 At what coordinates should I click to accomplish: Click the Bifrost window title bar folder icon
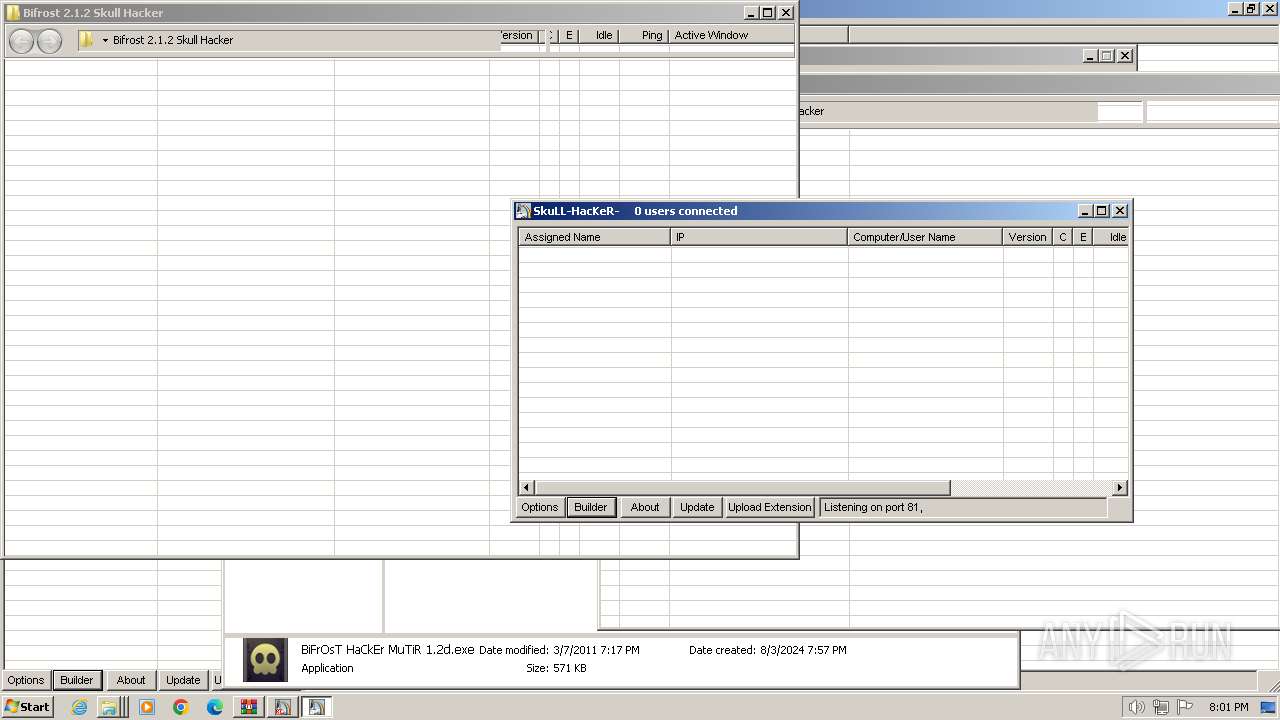click(13, 13)
